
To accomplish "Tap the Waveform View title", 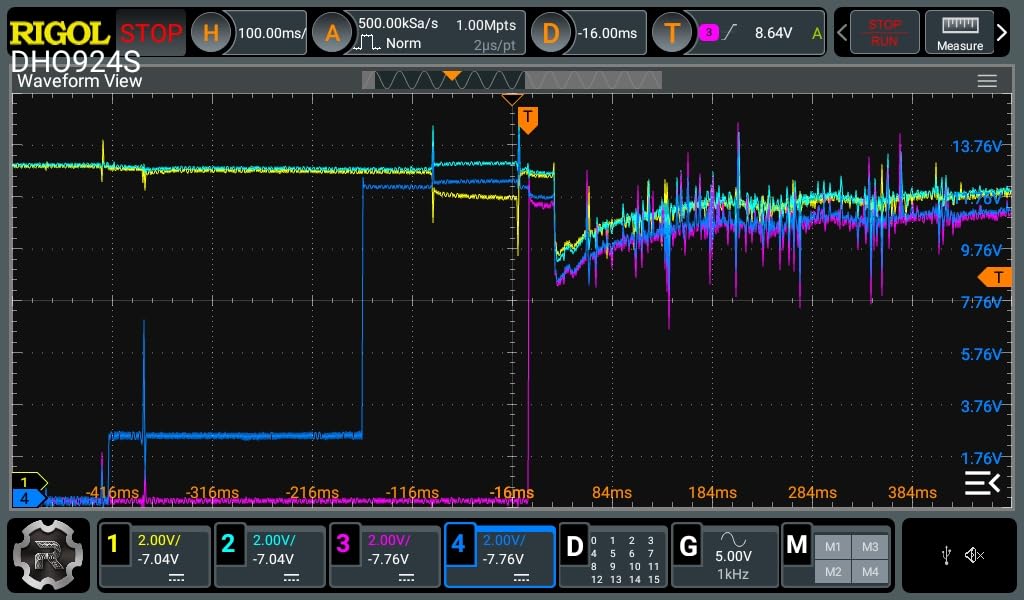I will (x=79, y=81).
